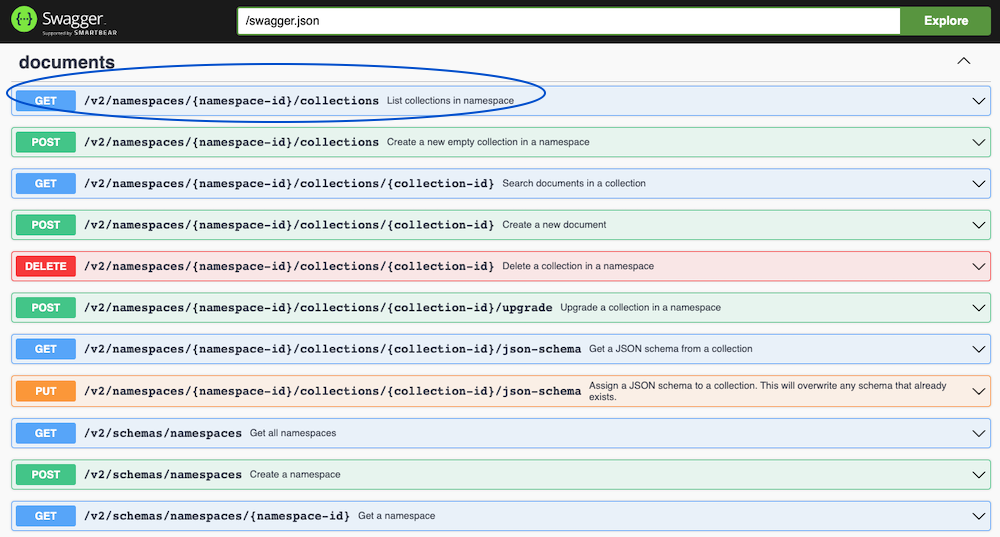Click json-schema path beside 'Assign a JSON schema'
Image resolution: width=1000 pixels, height=537 pixels.
[x=332, y=392]
